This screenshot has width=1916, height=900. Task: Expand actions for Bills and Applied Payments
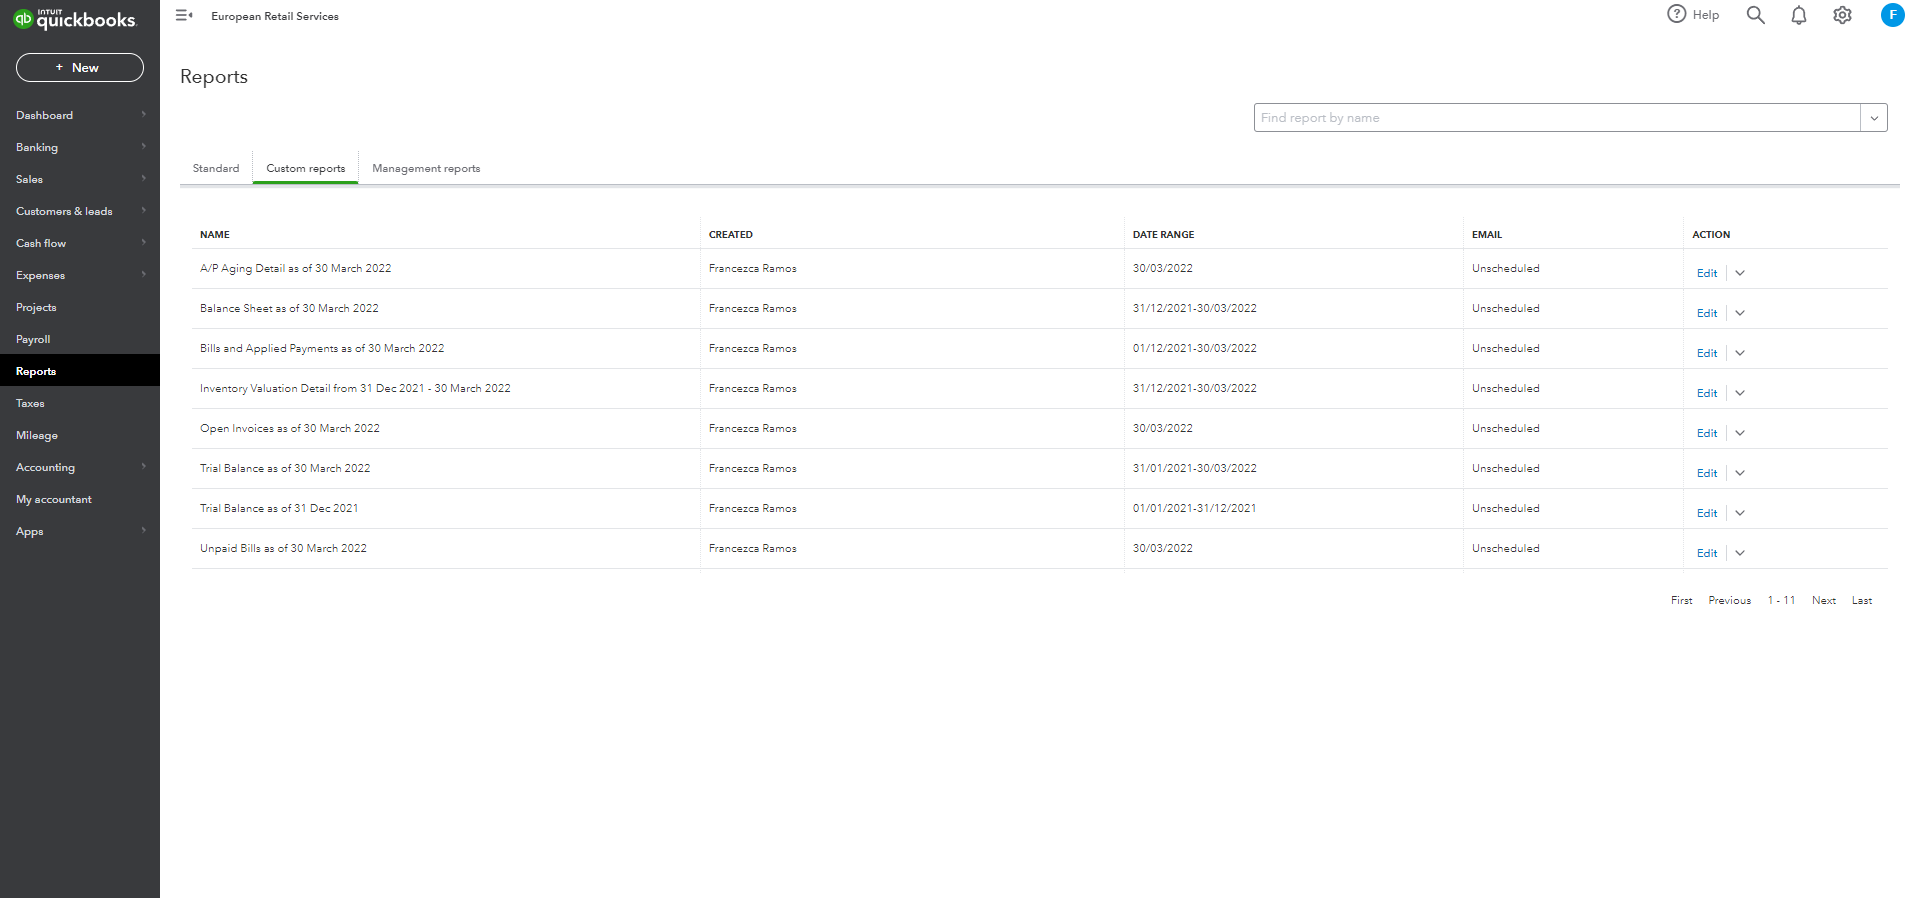1740,353
